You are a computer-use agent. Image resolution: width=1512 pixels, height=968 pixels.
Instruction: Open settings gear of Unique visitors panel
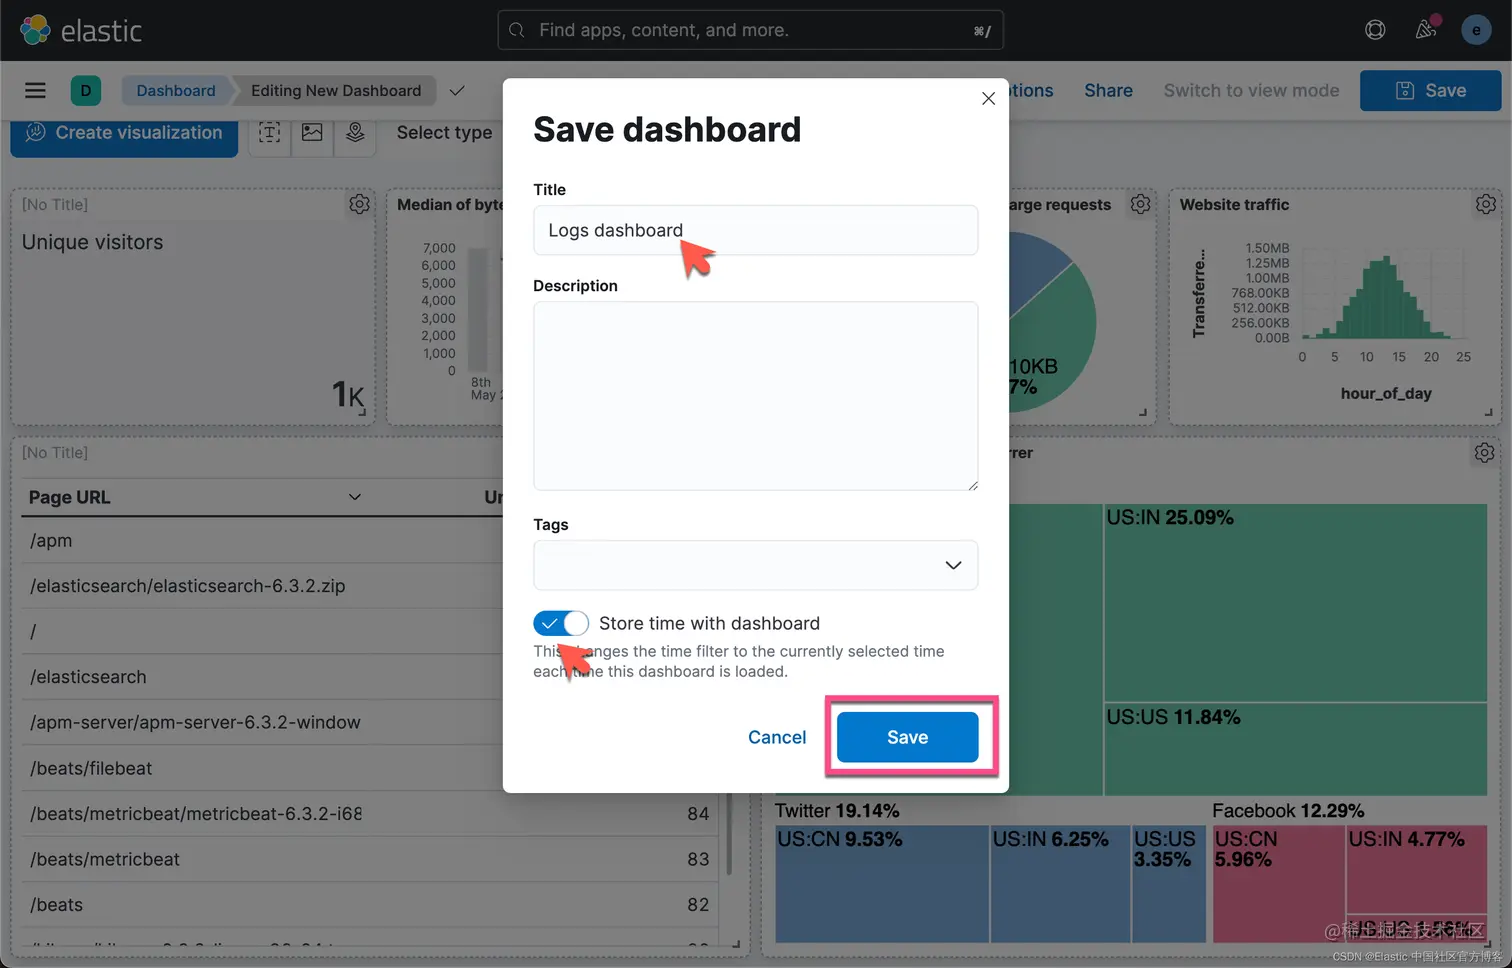pos(359,204)
